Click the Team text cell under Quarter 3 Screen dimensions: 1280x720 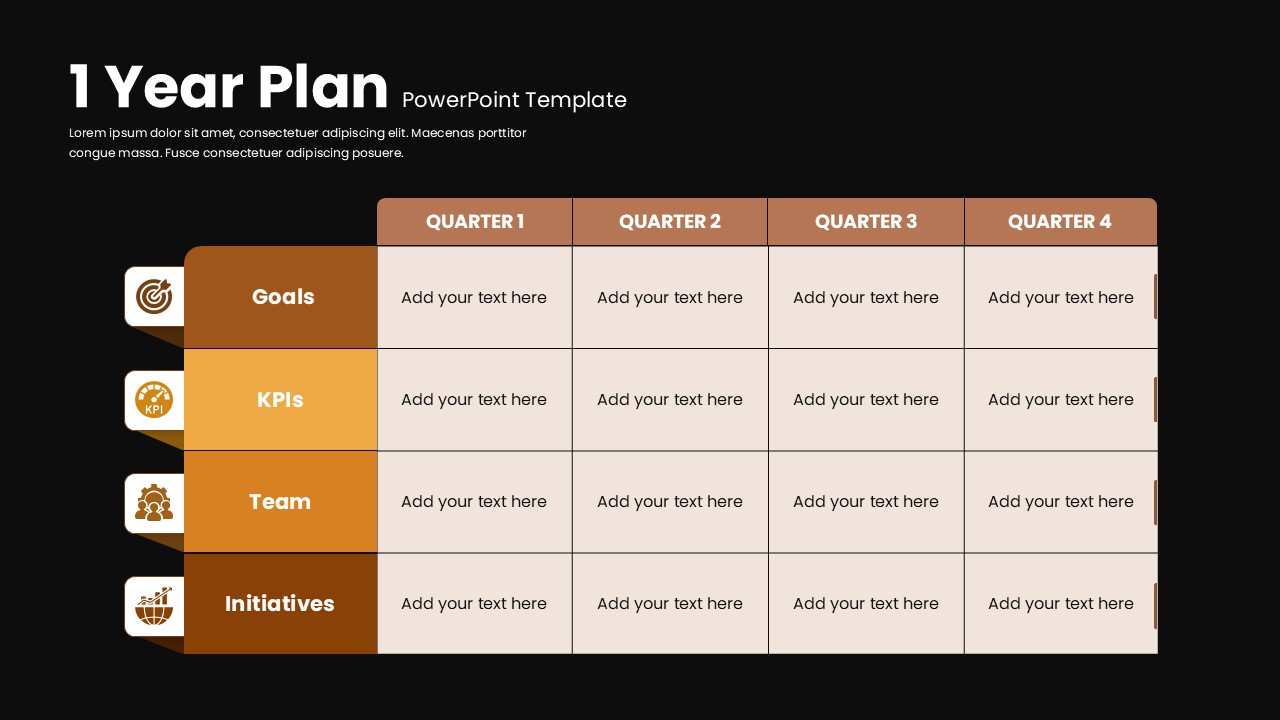[x=866, y=502]
